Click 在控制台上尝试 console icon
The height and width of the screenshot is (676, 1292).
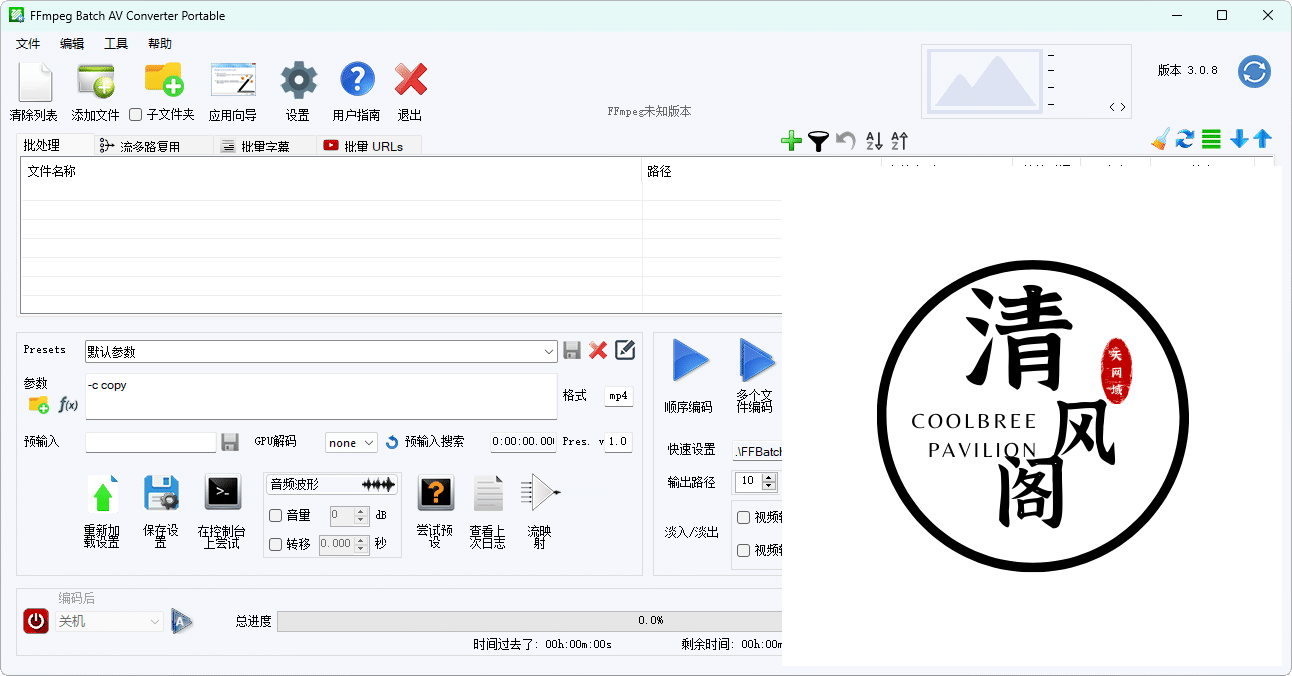click(x=222, y=492)
